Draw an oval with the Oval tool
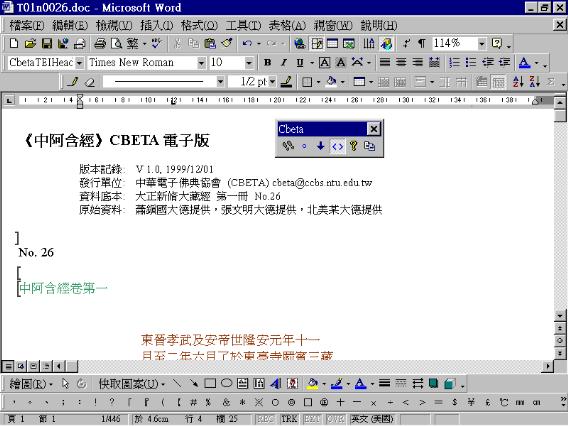 (x=227, y=383)
